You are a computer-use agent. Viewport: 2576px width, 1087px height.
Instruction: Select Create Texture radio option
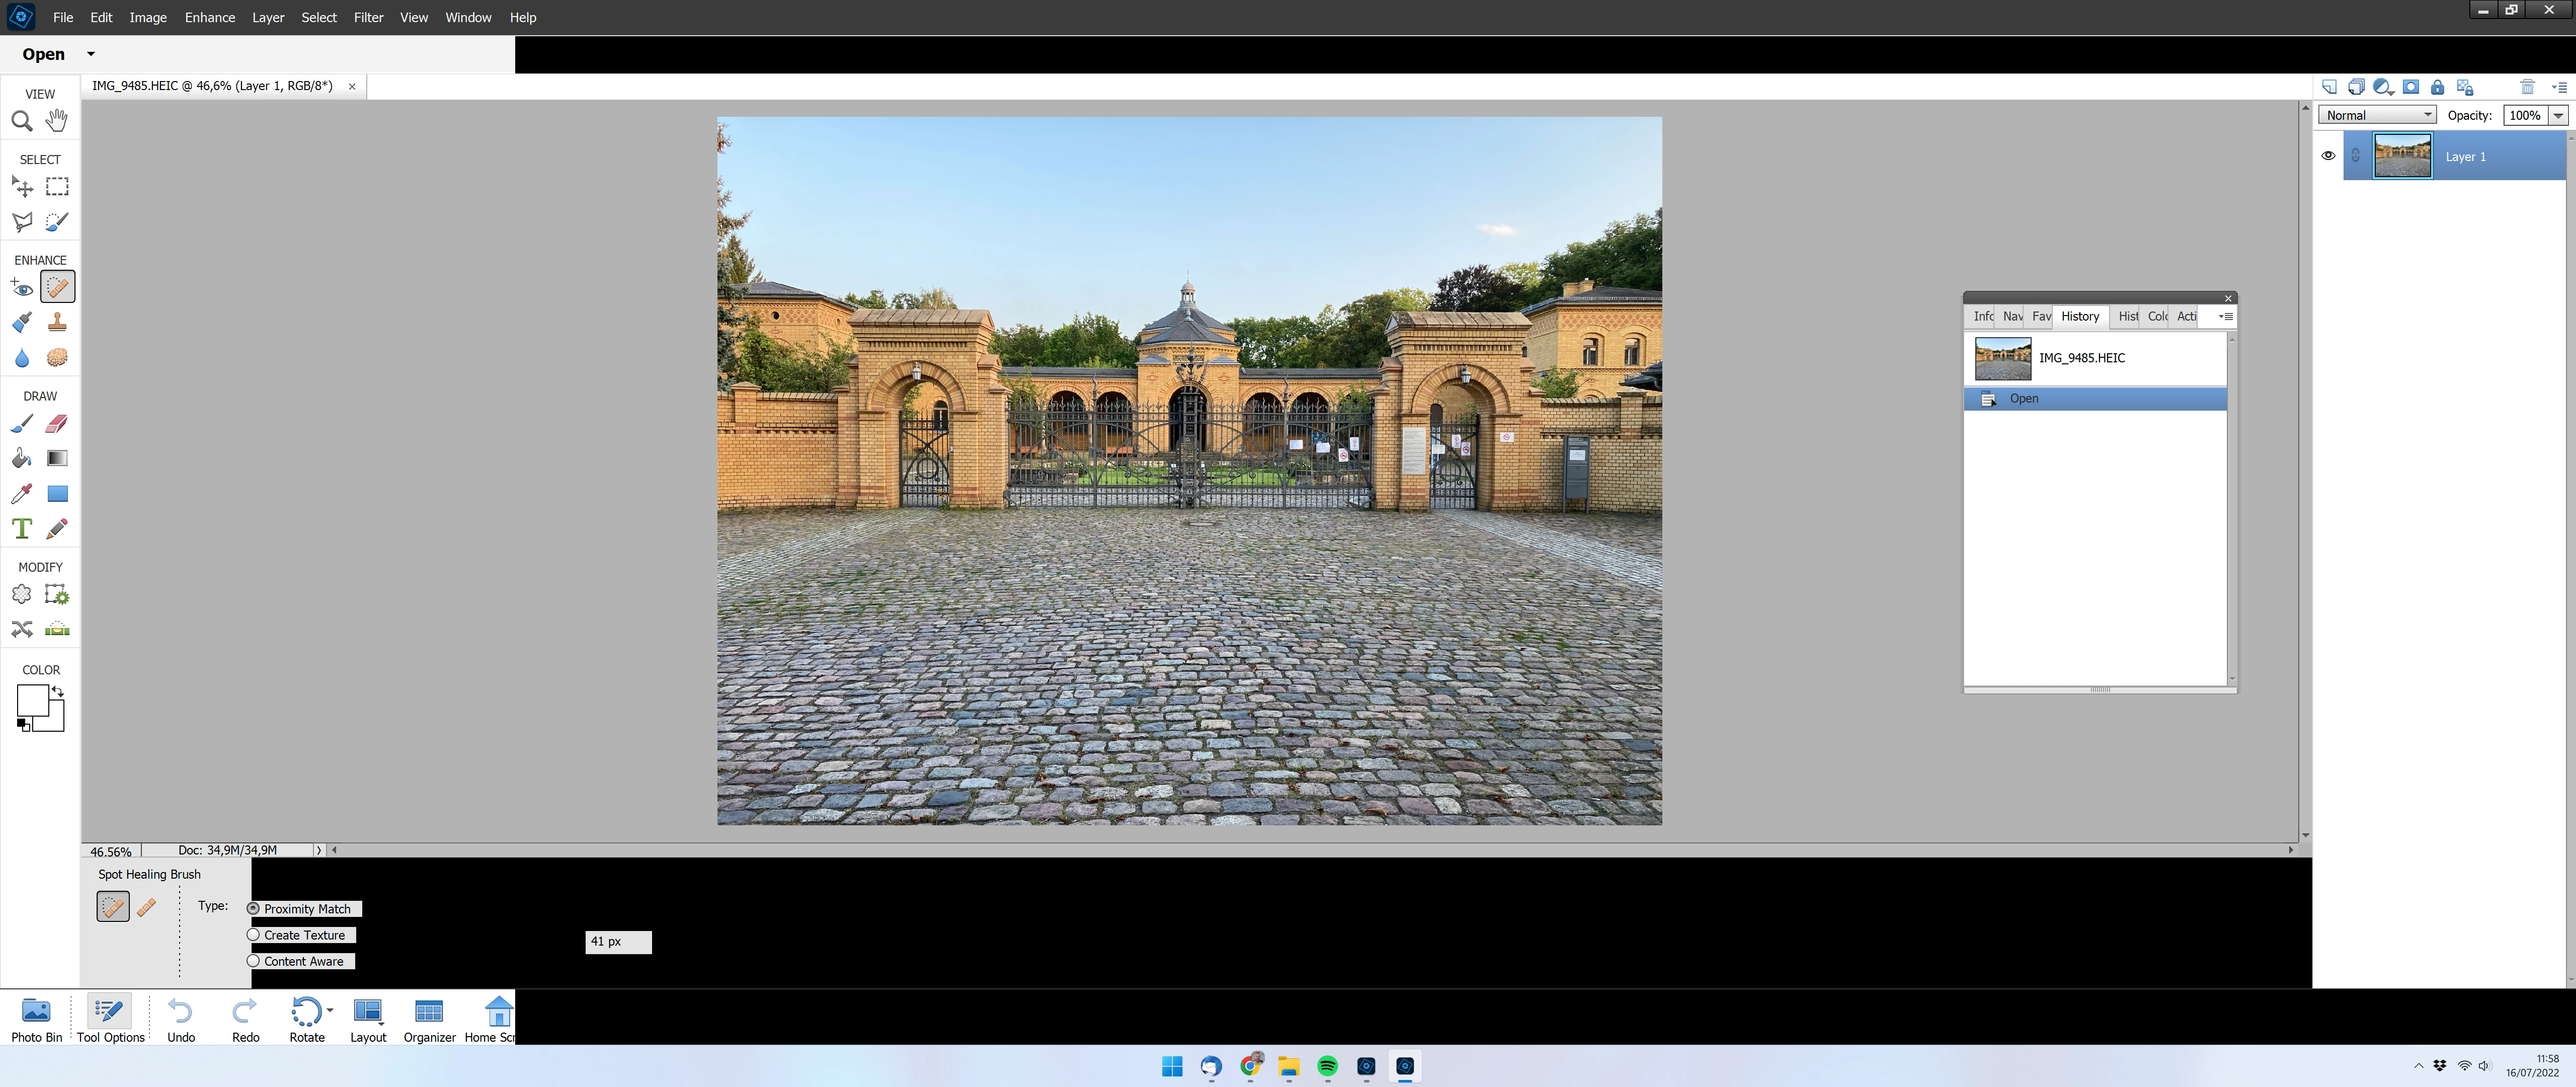tap(254, 935)
